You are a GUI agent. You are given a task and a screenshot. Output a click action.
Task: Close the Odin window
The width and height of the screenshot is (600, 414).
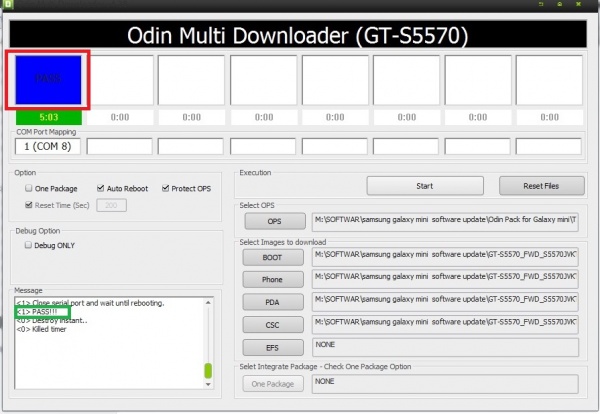pos(579,4)
